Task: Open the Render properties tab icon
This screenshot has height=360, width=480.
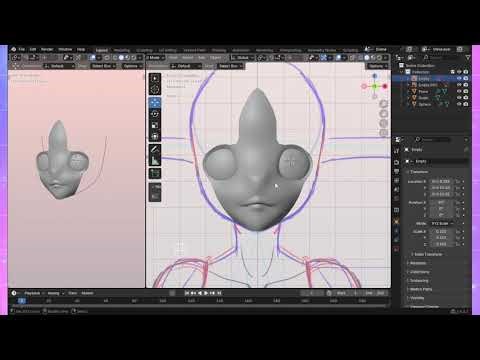Action: (x=396, y=162)
